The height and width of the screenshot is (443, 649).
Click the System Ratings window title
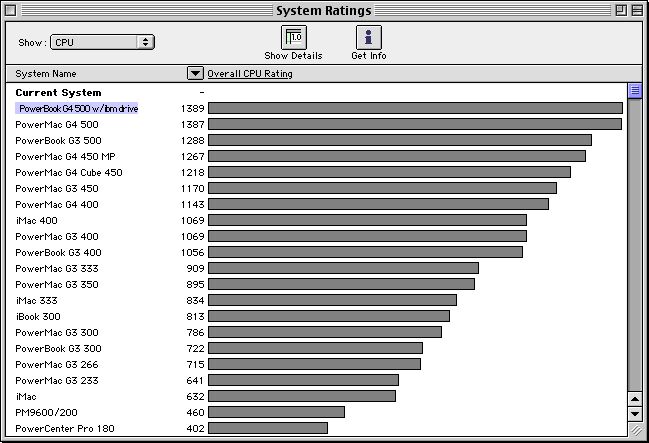[324, 11]
